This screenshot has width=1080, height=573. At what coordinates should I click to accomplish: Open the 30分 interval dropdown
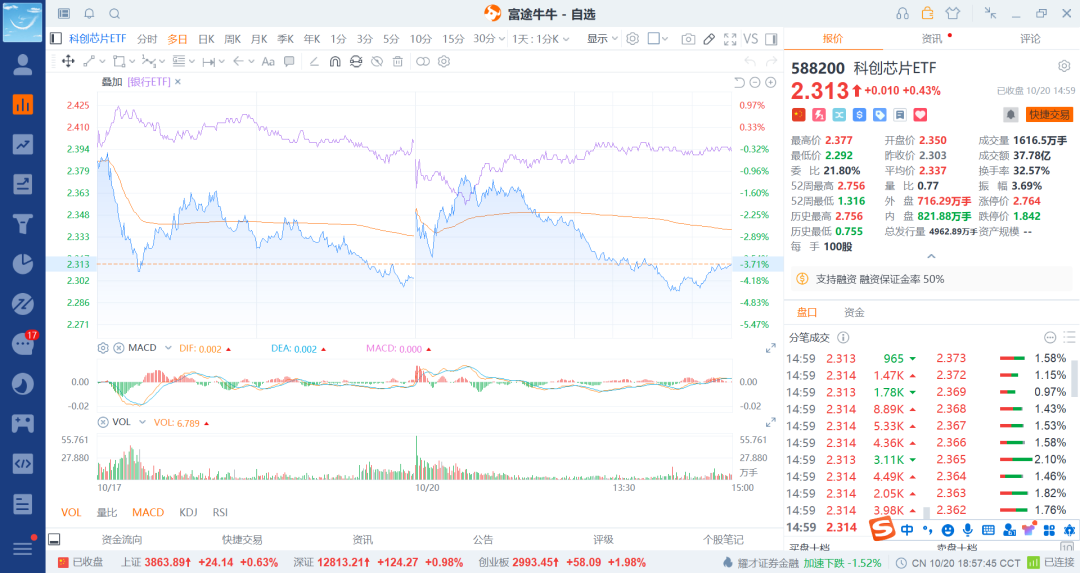pyautogui.click(x=489, y=39)
